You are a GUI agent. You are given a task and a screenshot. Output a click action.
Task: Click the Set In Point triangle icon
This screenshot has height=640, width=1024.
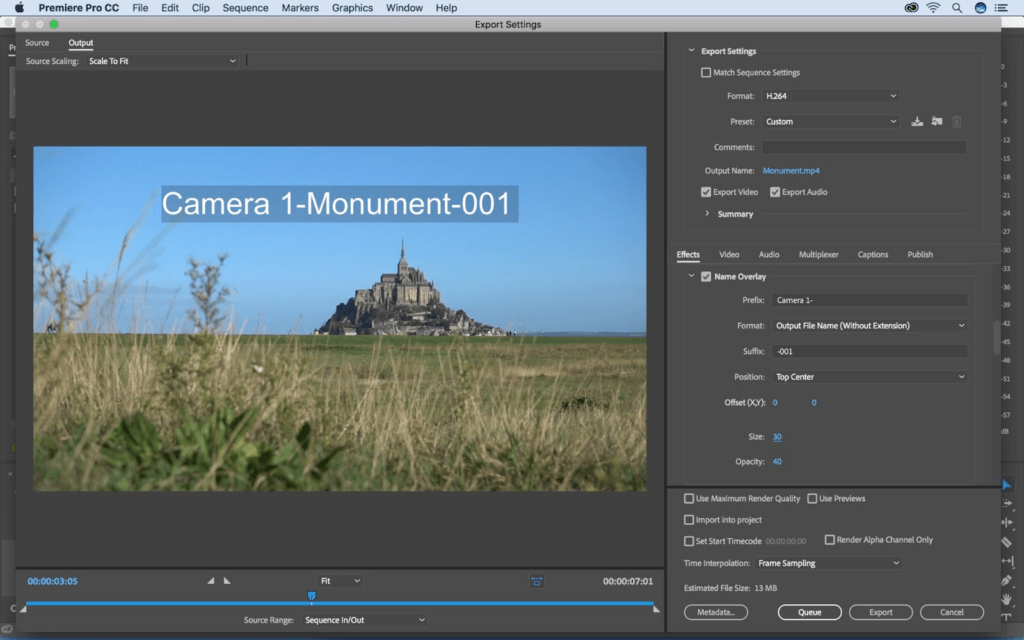point(210,581)
